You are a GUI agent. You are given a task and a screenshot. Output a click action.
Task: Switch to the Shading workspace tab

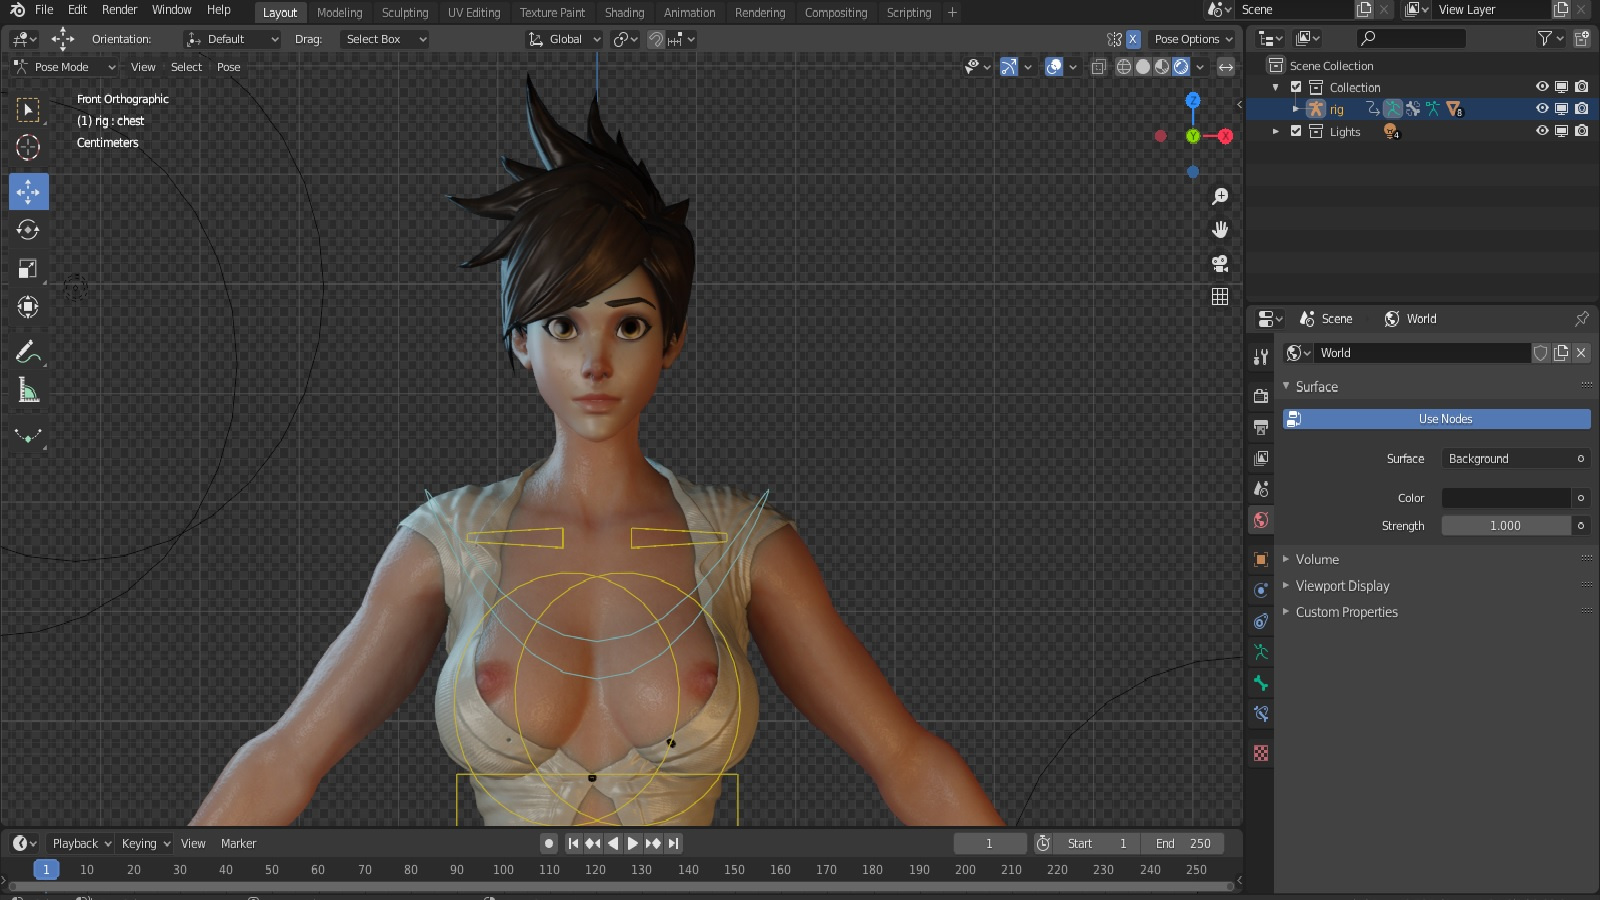pos(624,12)
